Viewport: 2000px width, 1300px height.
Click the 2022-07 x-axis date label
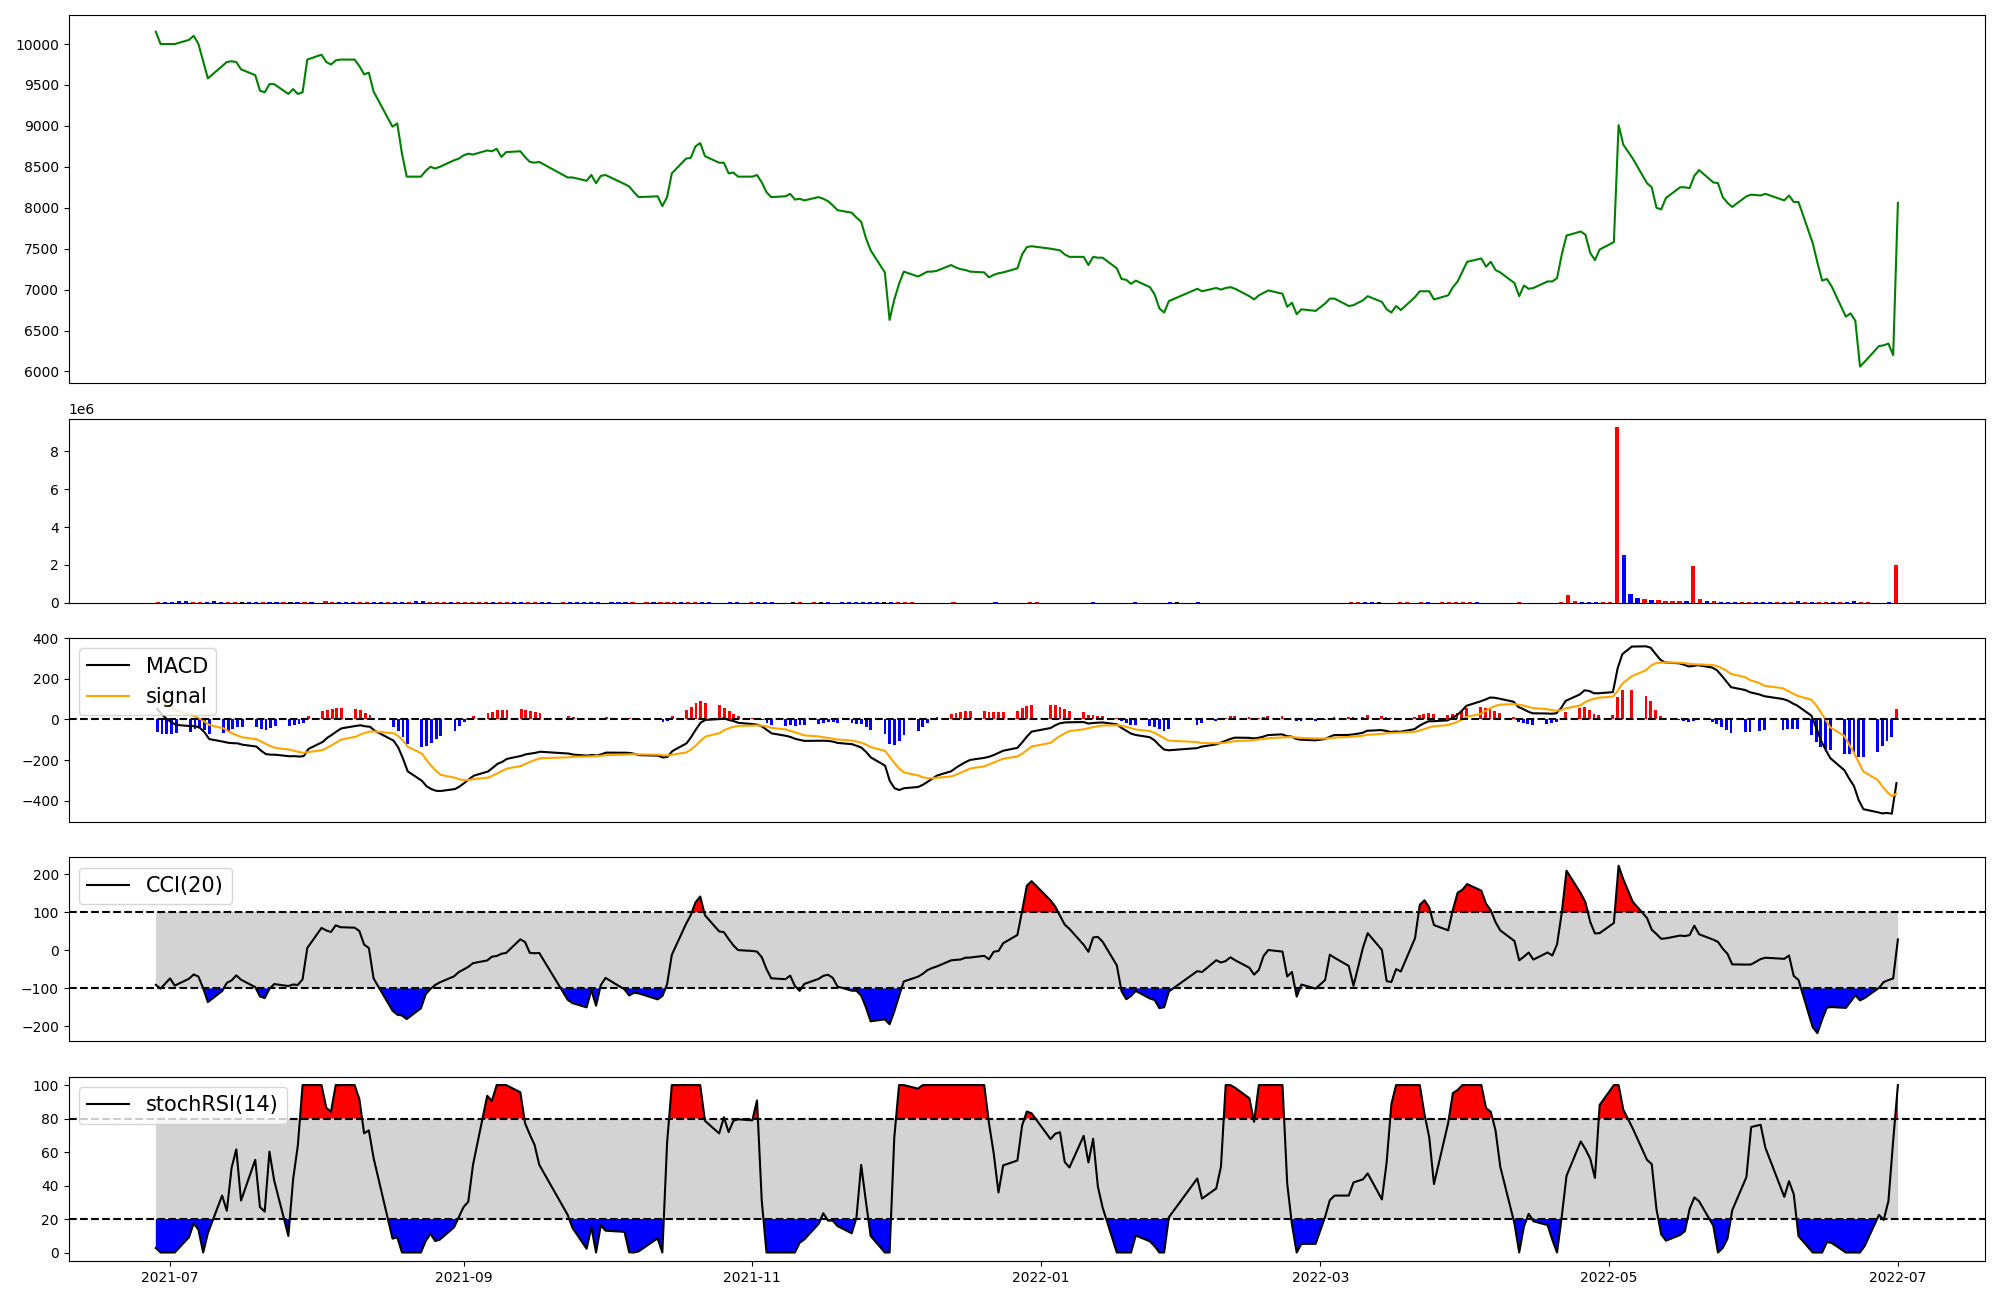1898,1276
